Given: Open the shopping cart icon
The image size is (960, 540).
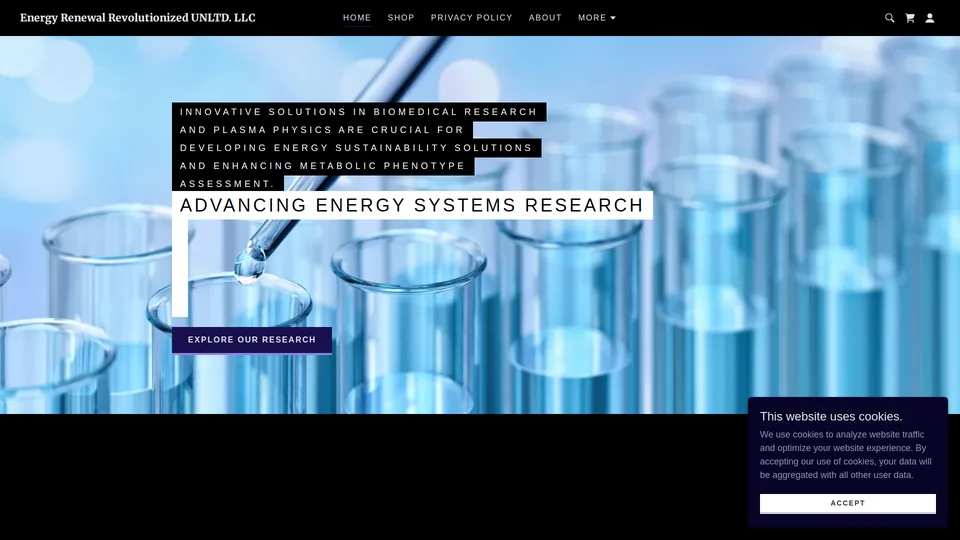Looking at the screenshot, I should (910, 18).
